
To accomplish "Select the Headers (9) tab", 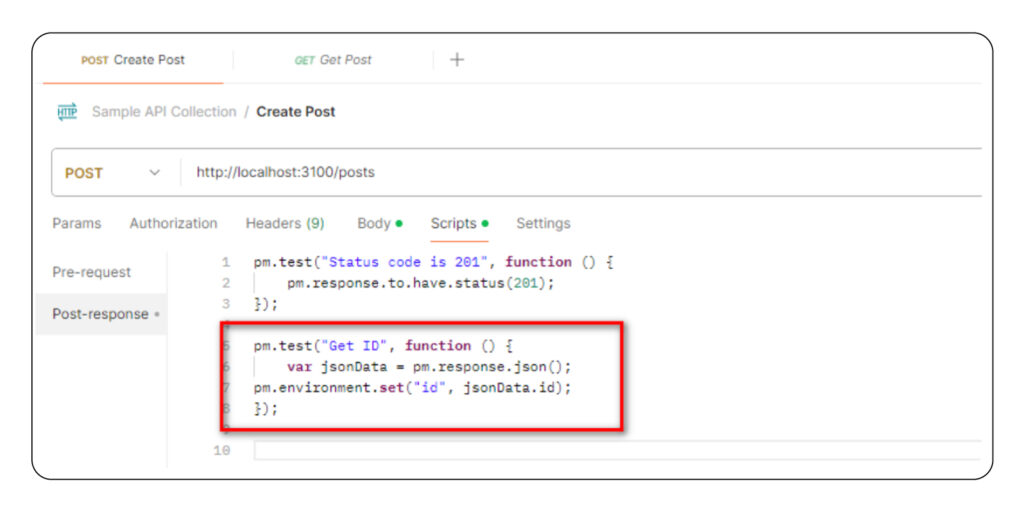I will click(285, 224).
